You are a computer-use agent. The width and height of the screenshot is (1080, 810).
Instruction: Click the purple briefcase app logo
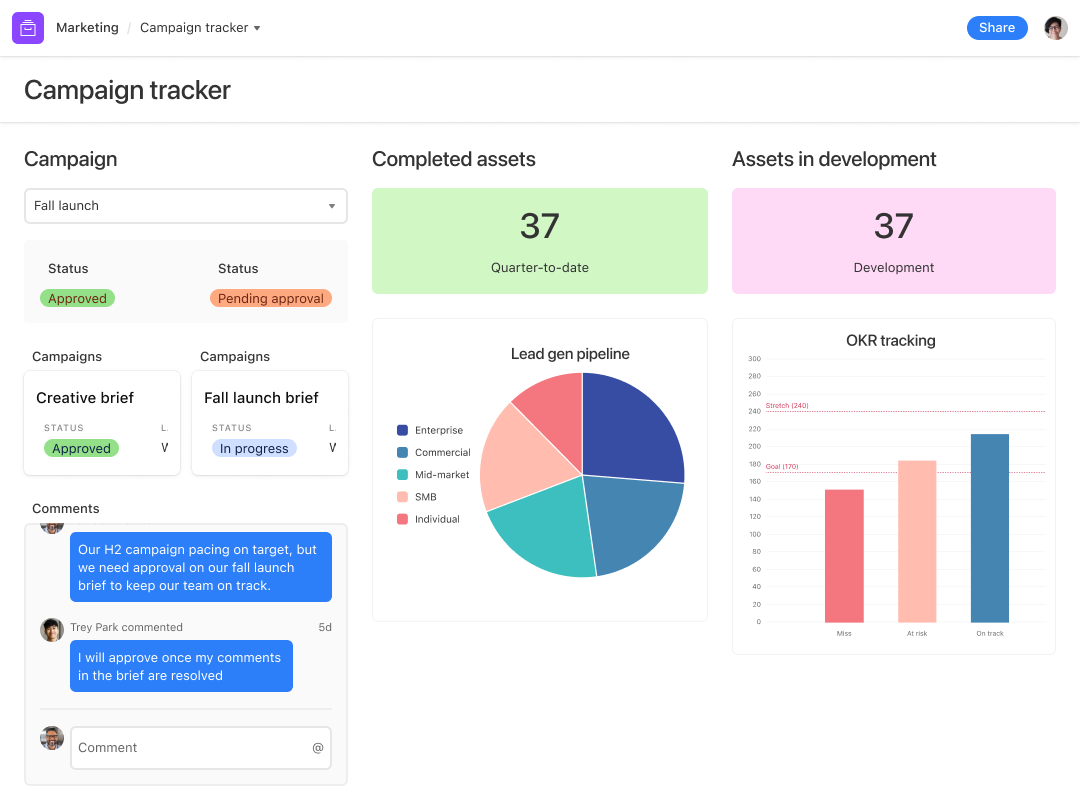(x=27, y=27)
